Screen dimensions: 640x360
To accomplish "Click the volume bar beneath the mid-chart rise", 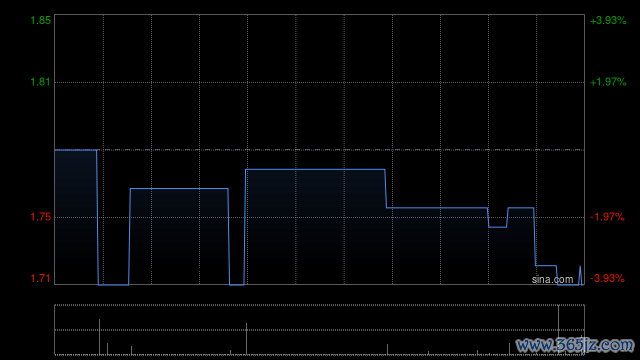I will (x=246, y=339).
